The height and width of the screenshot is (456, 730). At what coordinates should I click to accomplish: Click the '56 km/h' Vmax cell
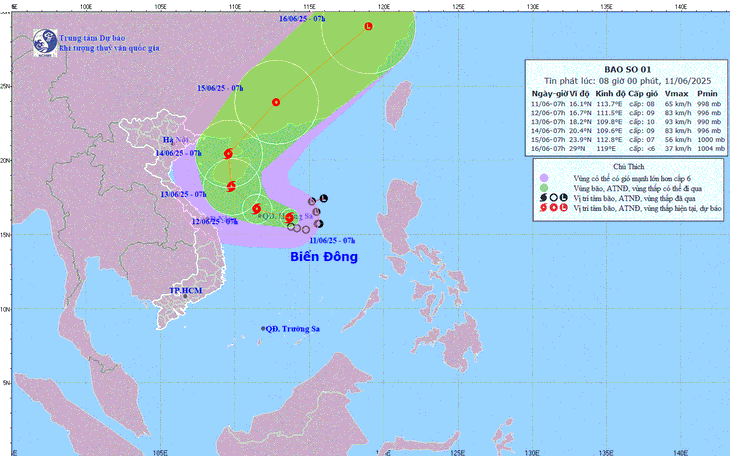[678, 140]
